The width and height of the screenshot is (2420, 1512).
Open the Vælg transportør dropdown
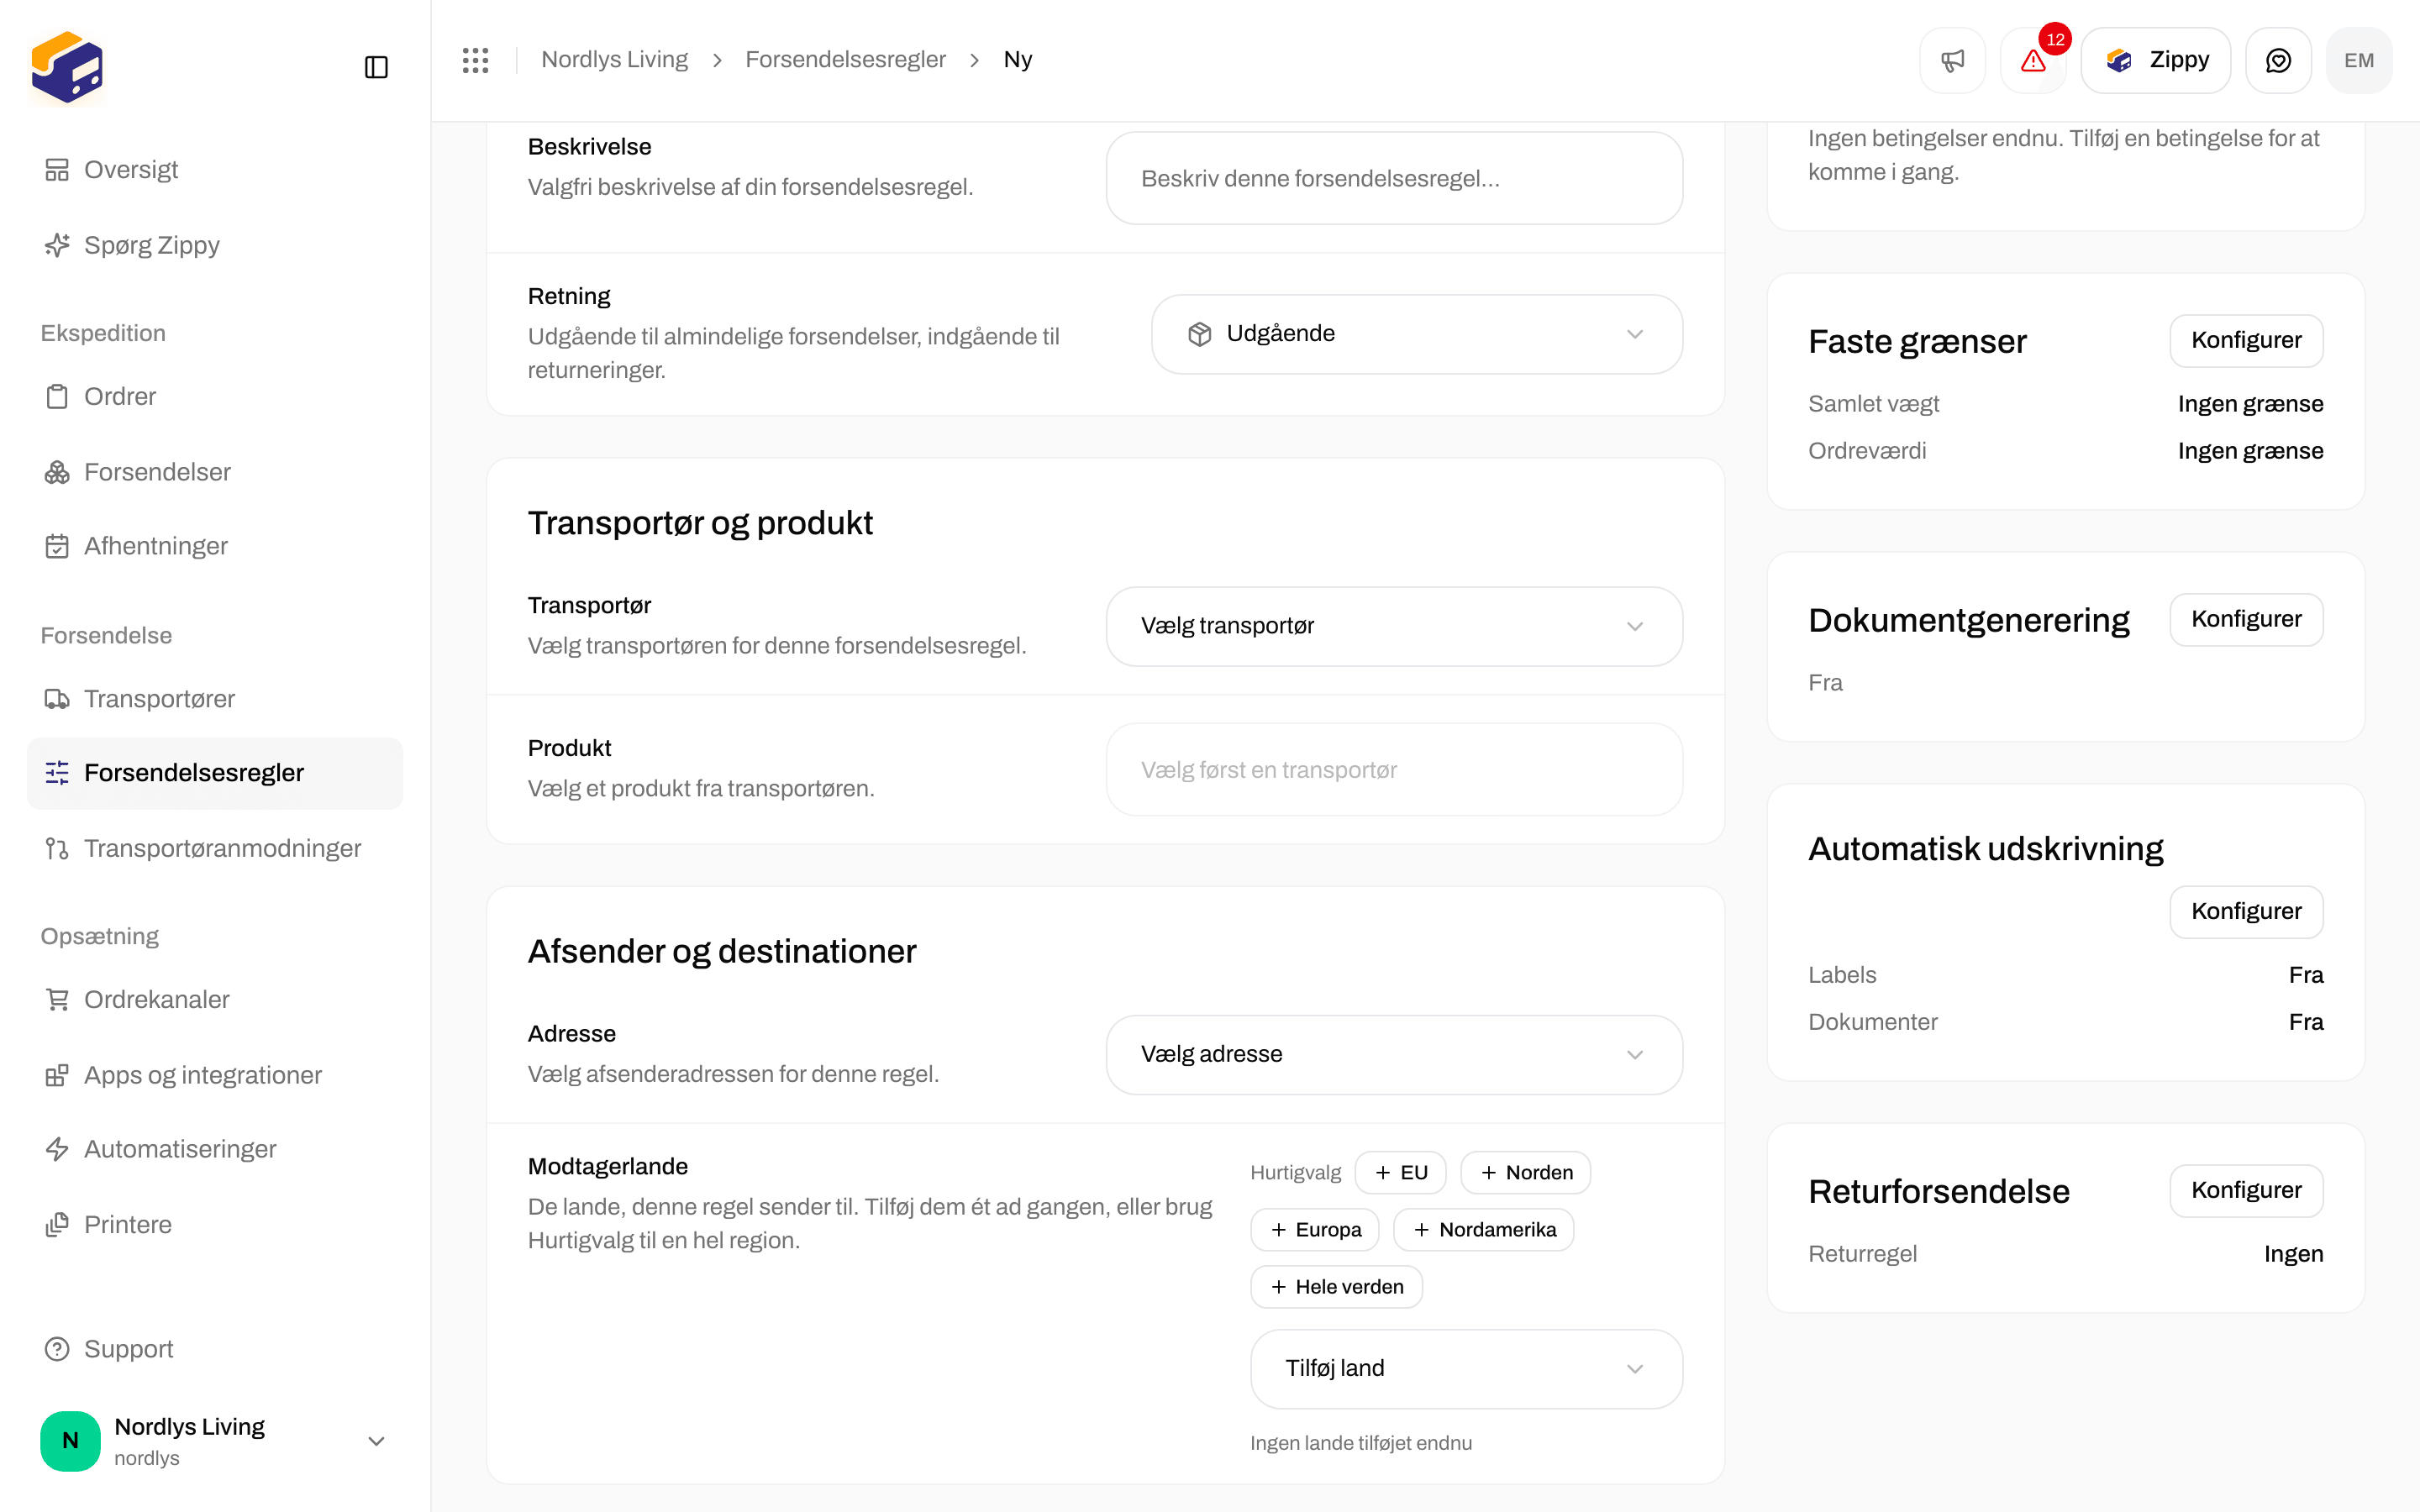pyautogui.click(x=1394, y=626)
